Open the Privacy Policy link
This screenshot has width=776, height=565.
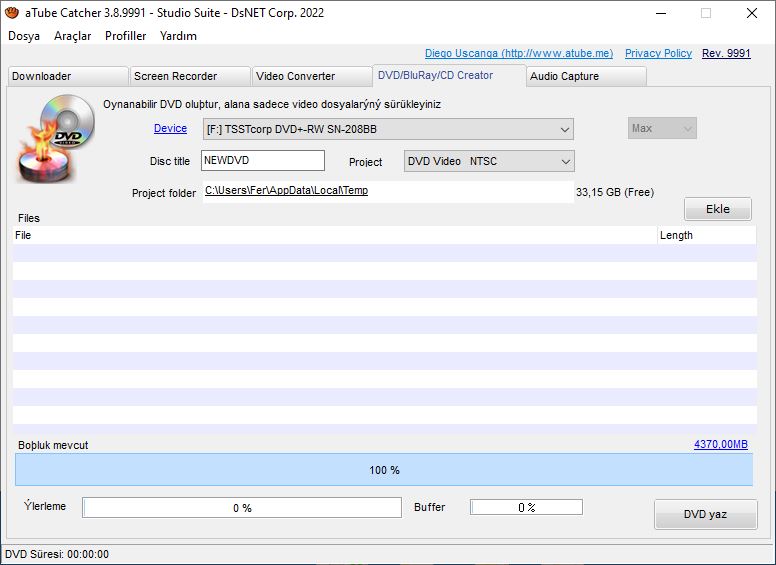coord(658,53)
